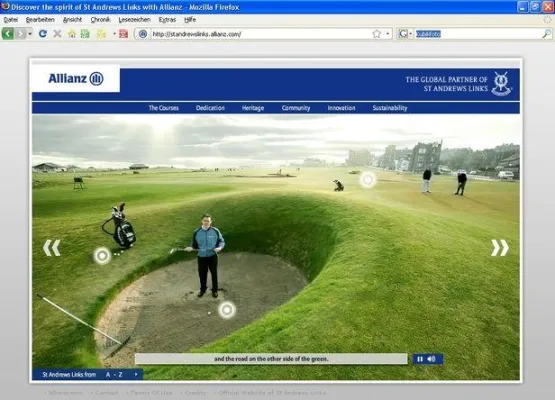Open the small dropdown arrow after the yellow star
Viewport: 555px width, 400px height.
(114, 34)
